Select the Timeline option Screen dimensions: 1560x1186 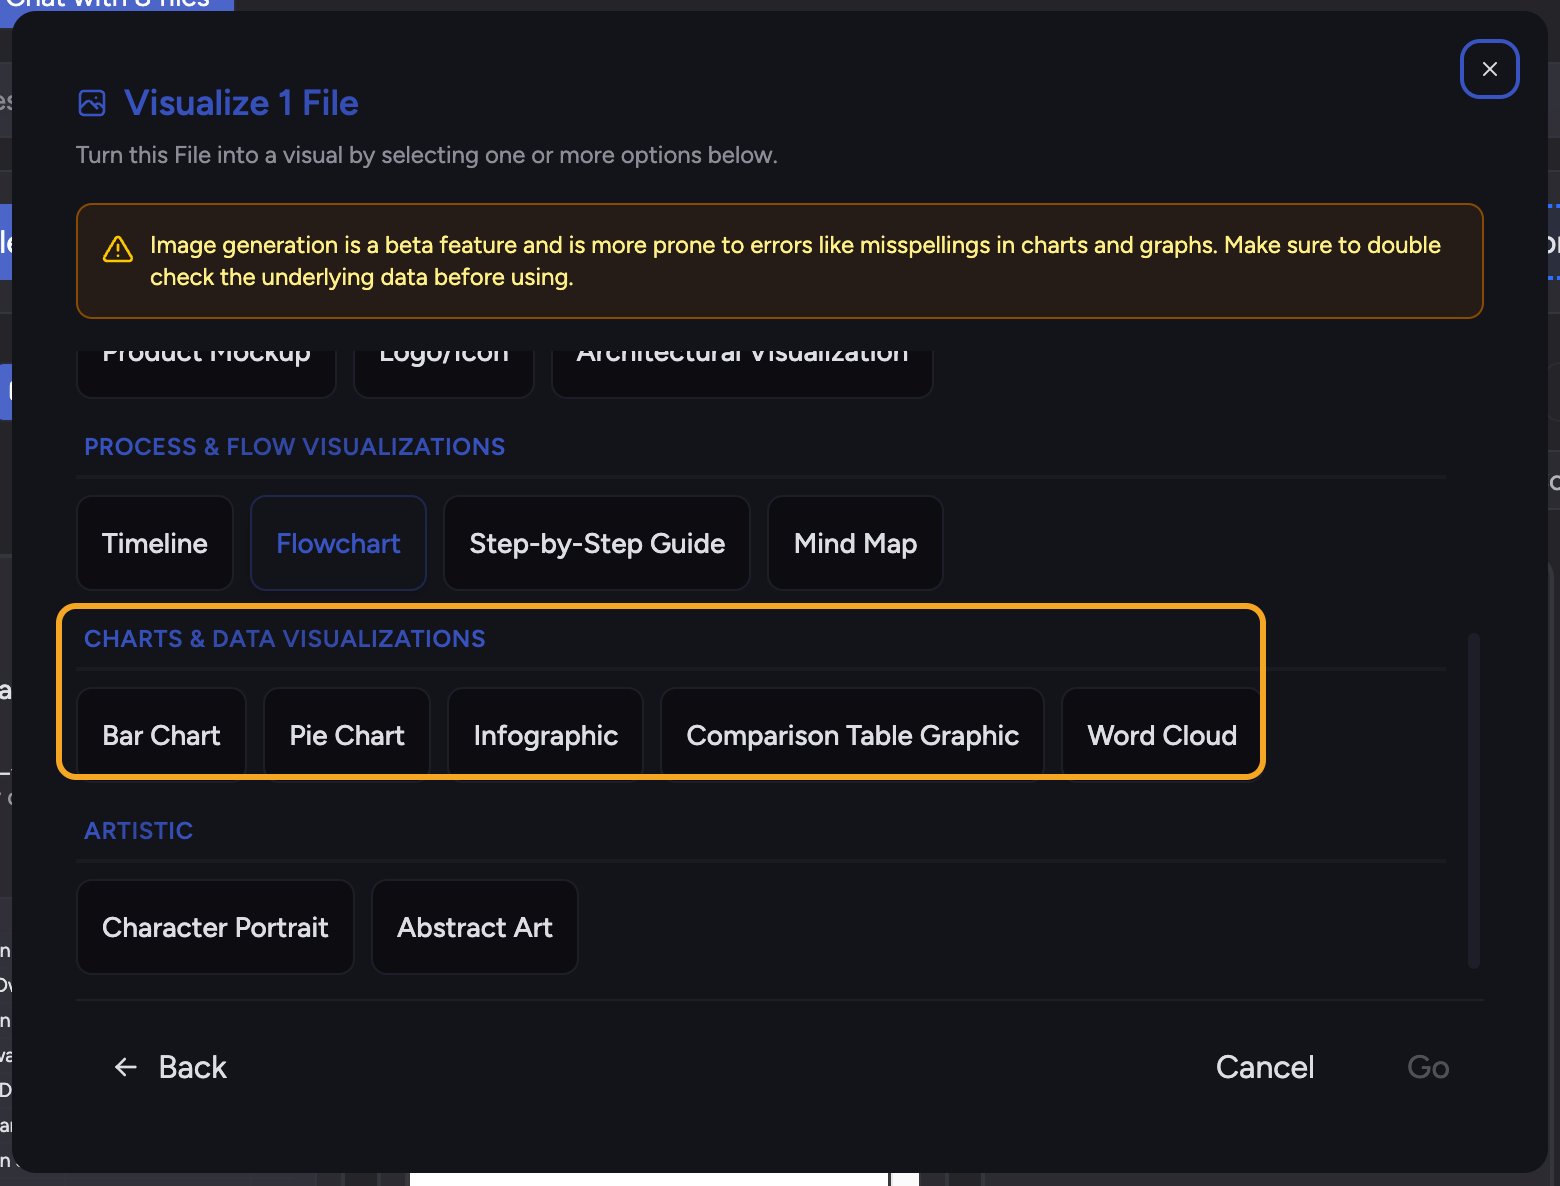pos(155,543)
